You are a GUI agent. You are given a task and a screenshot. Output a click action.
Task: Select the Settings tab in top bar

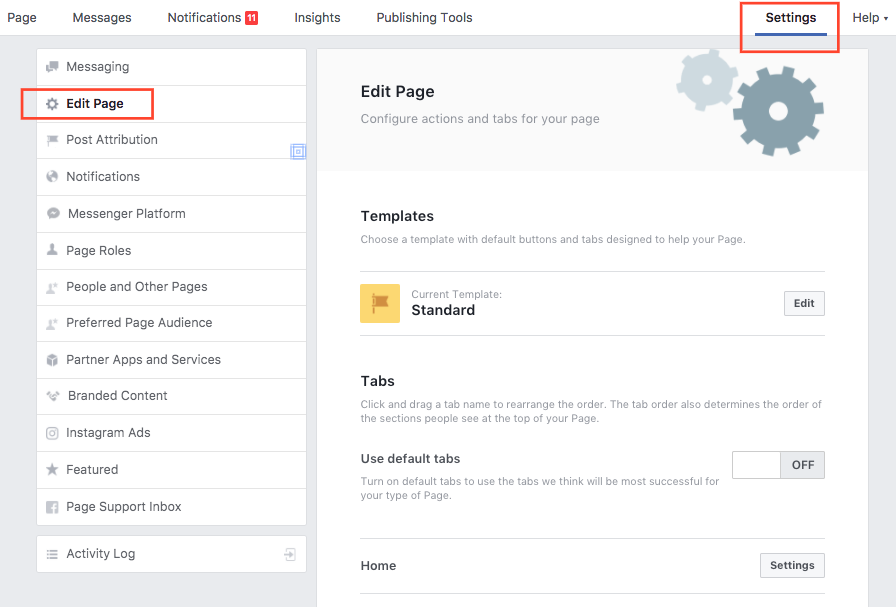pyautogui.click(x=791, y=18)
